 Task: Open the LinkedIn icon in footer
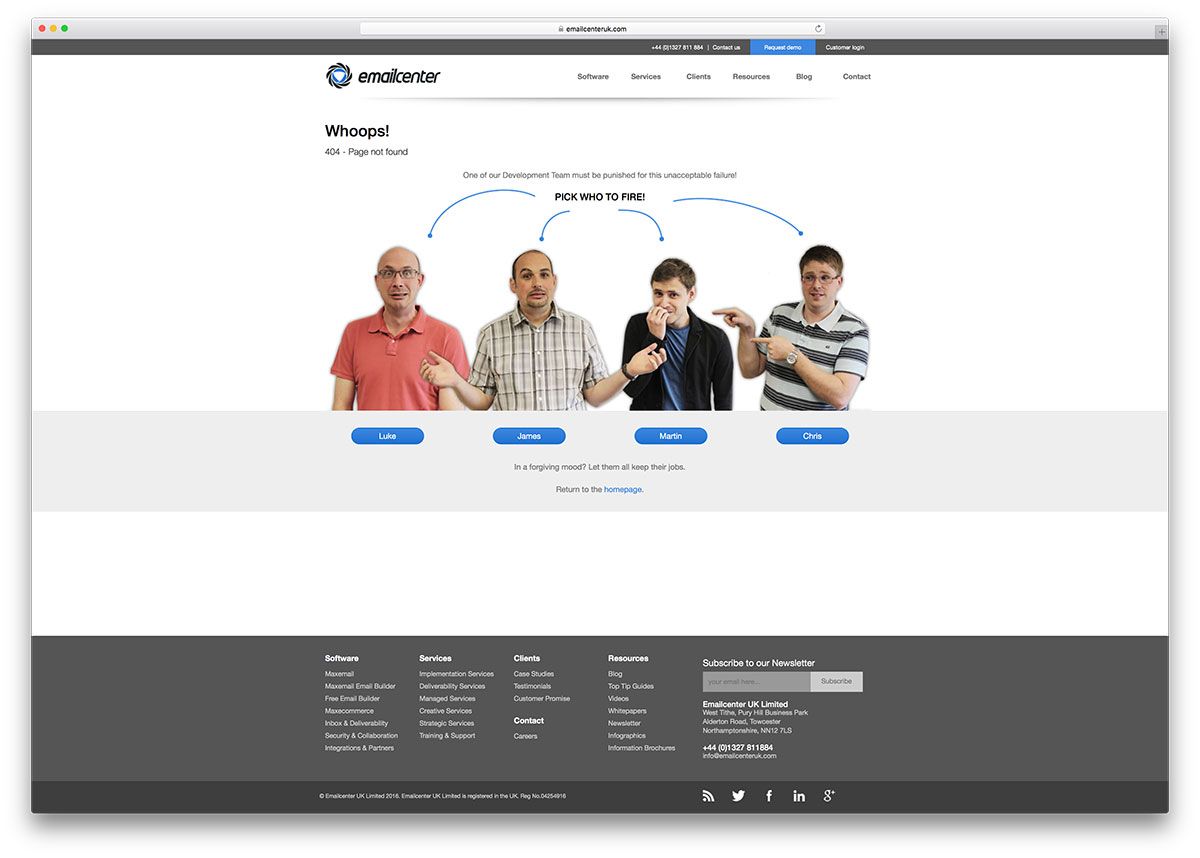coord(799,796)
